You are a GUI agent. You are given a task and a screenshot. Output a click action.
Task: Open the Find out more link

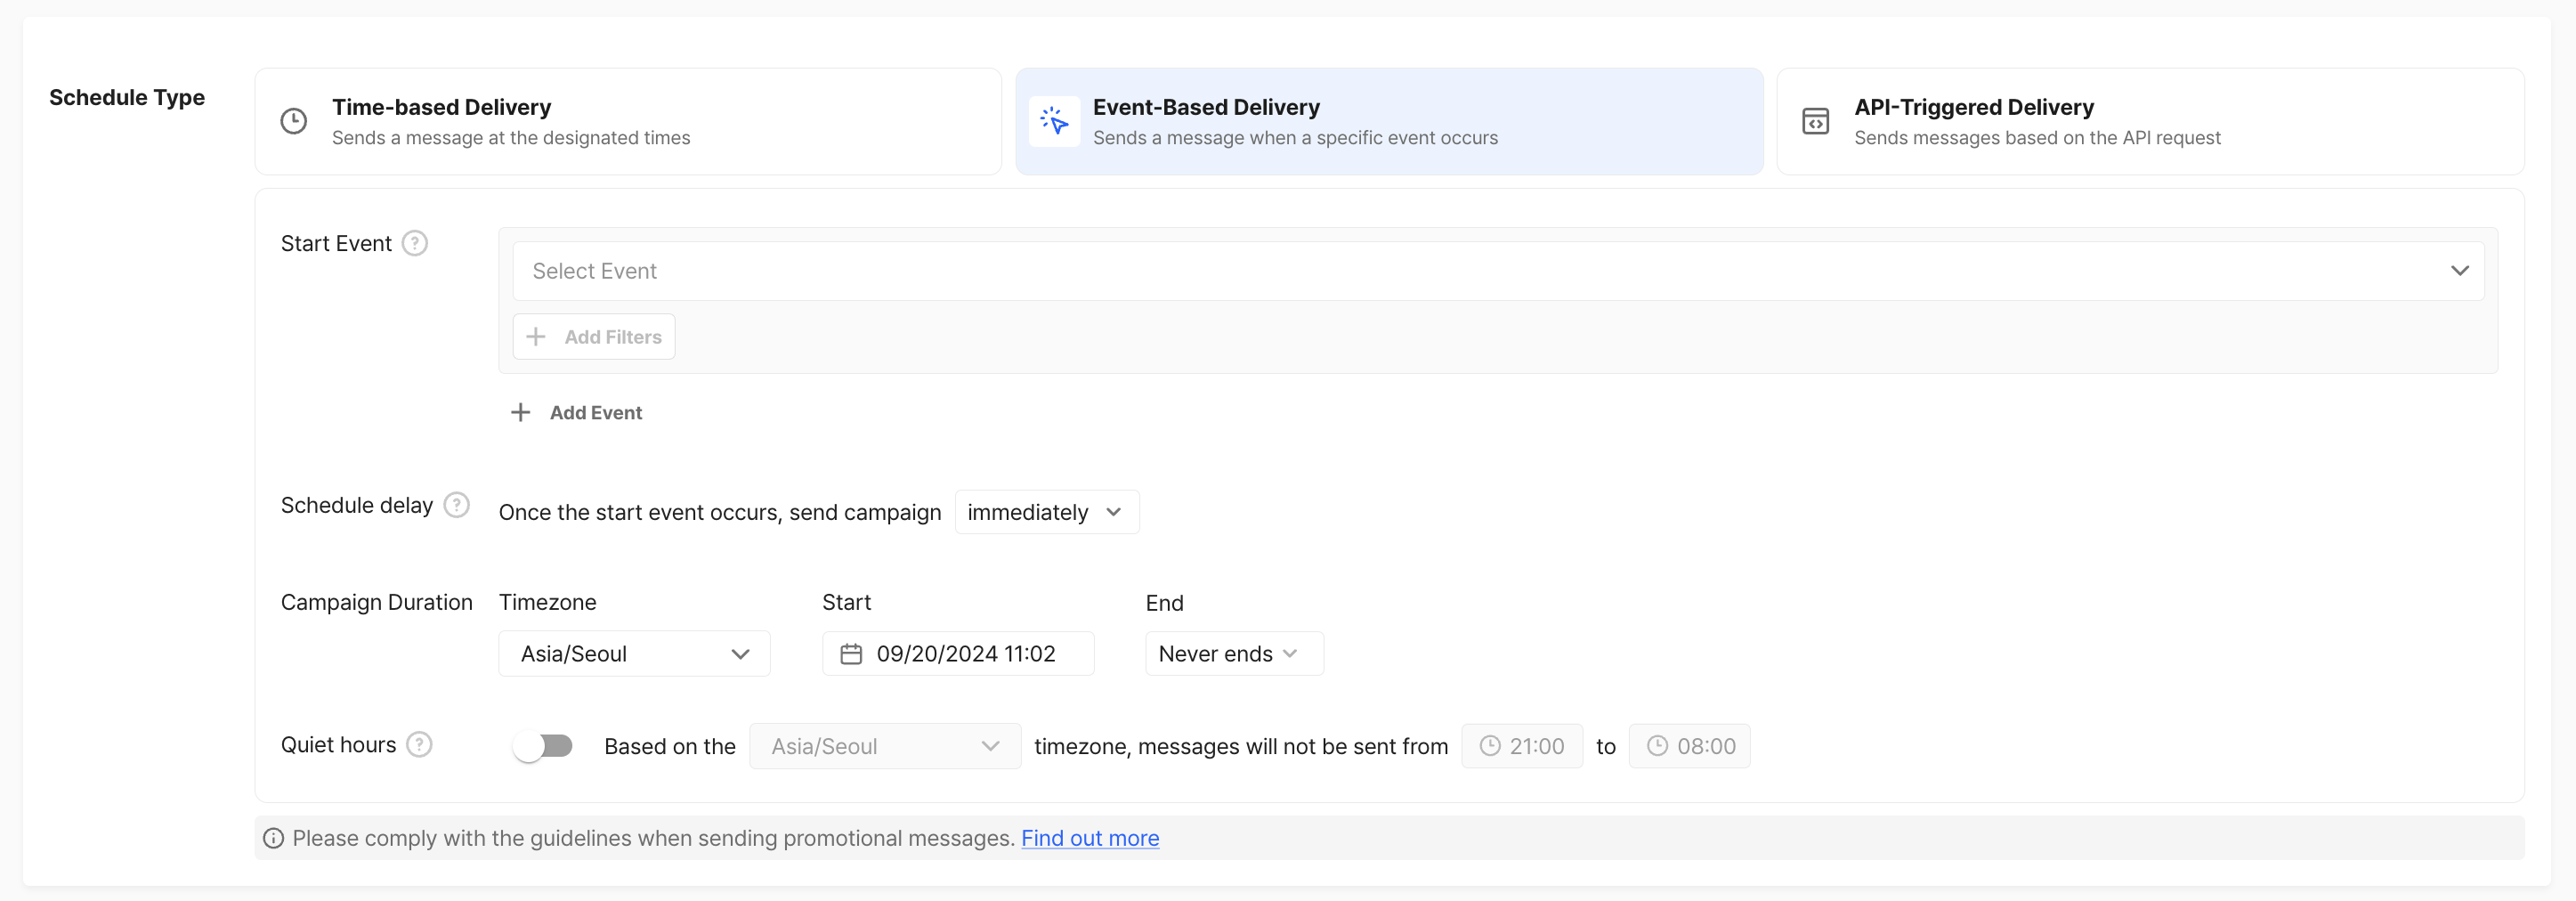(1089, 838)
